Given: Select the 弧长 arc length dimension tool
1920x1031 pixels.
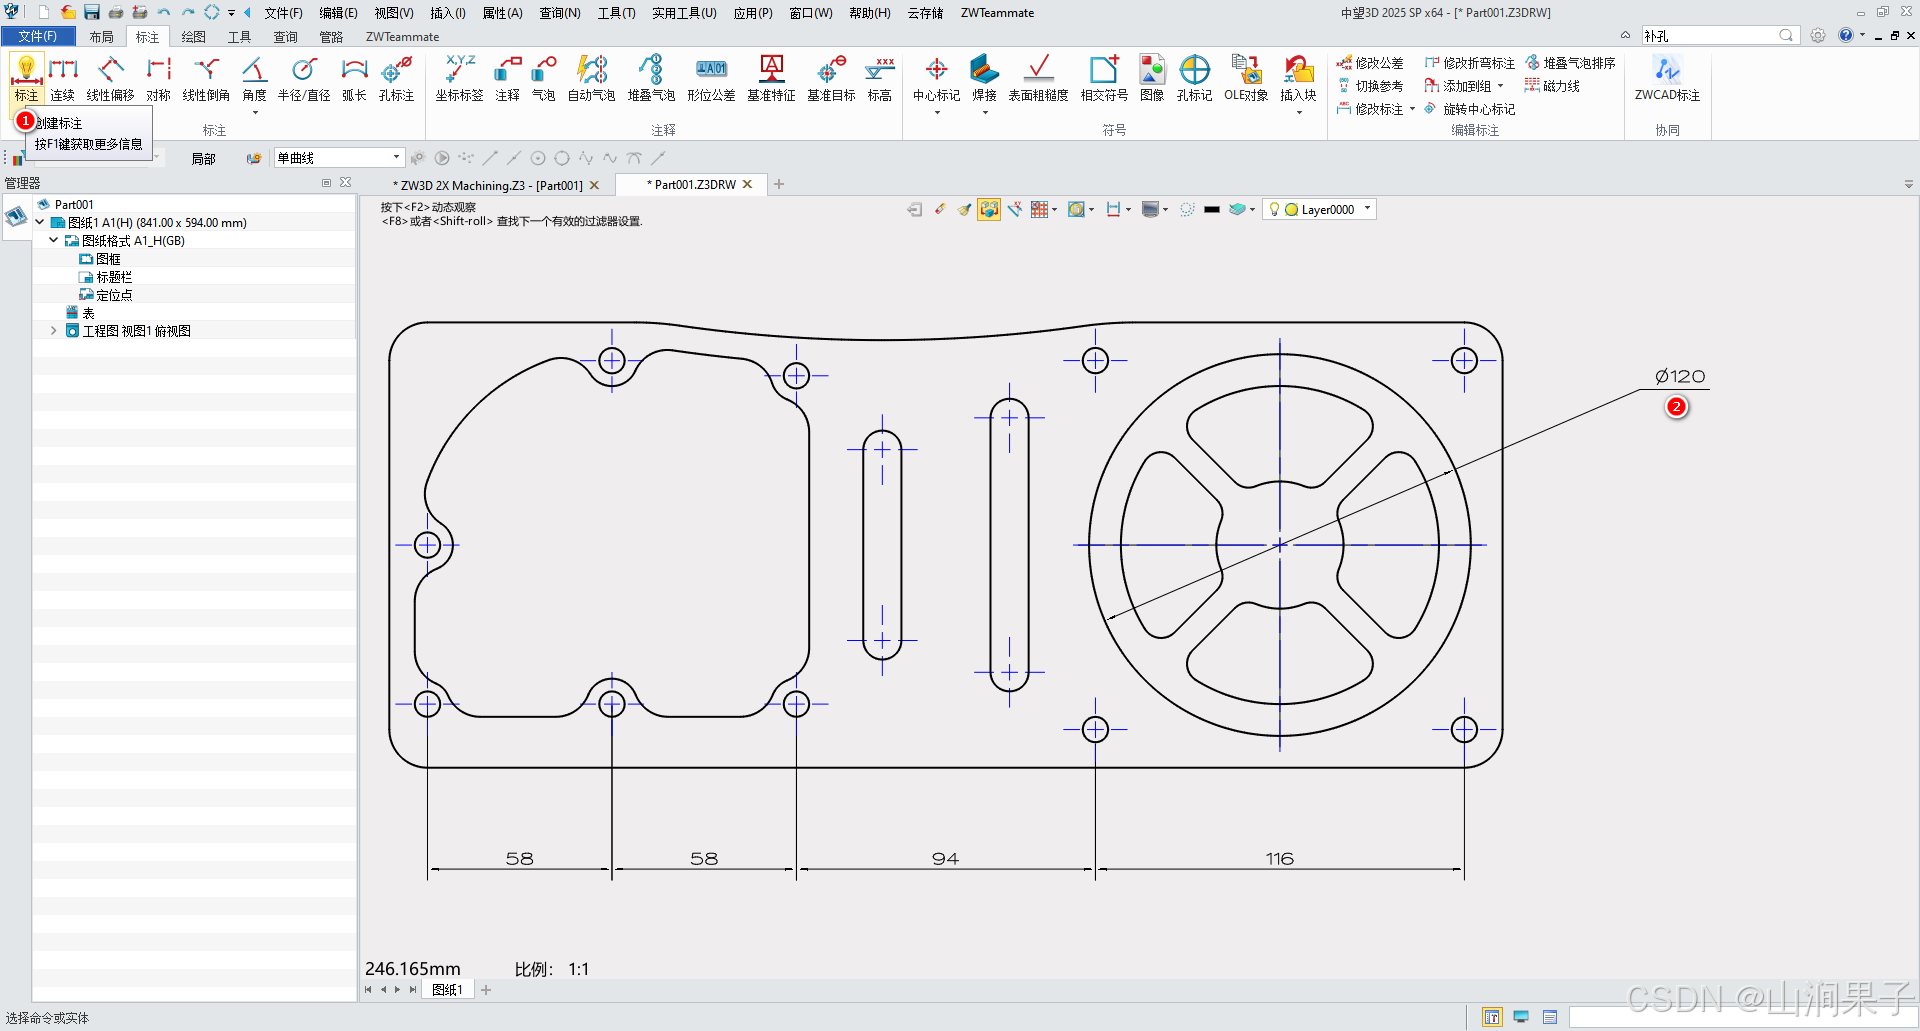Looking at the screenshot, I should tap(354, 79).
